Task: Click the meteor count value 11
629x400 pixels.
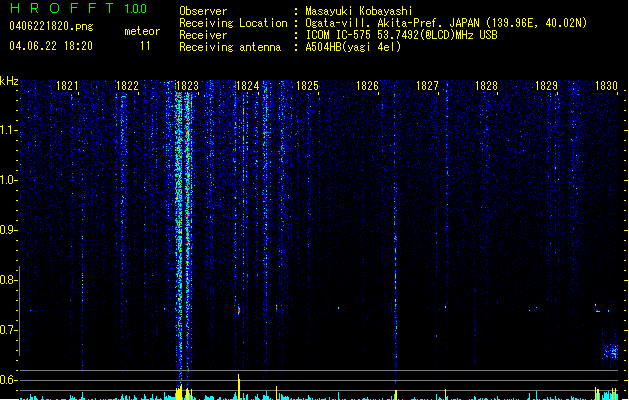Action: tap(145, 46)
